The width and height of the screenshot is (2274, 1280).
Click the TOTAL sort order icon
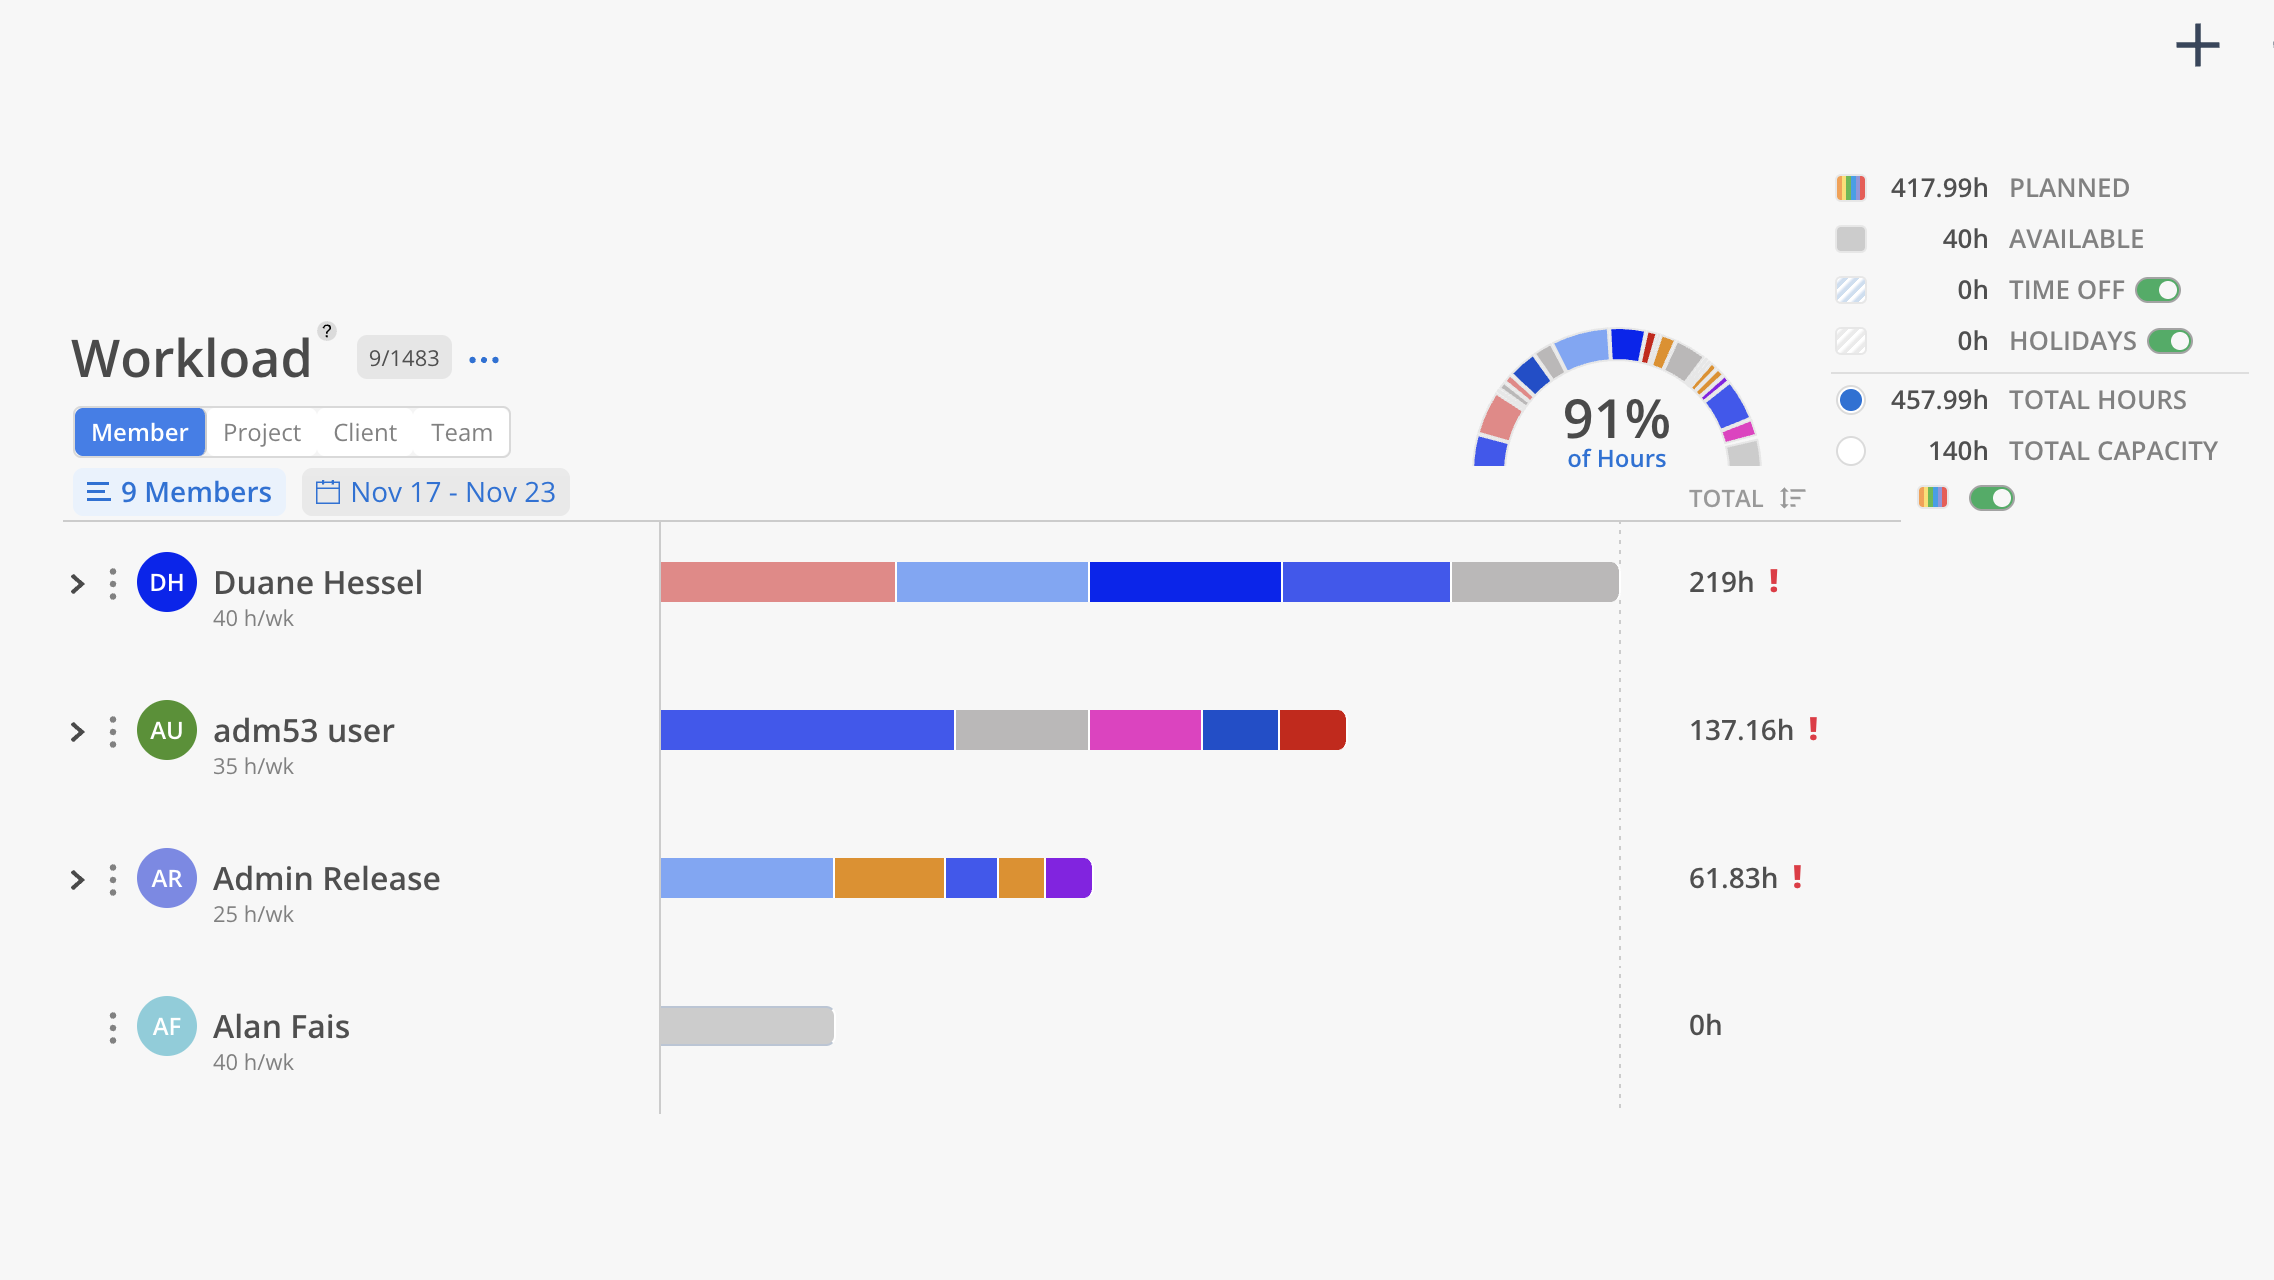click(x=1792, y=498)
